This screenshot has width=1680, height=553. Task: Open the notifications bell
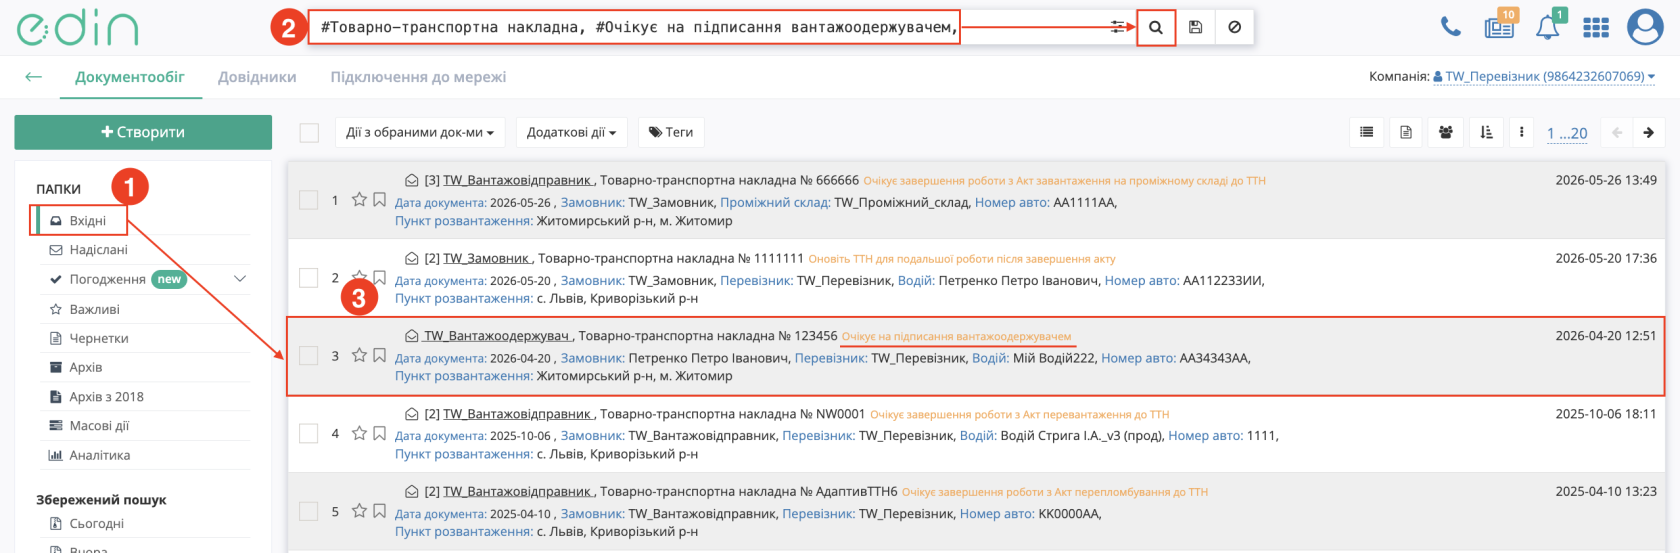point(1548,27)
